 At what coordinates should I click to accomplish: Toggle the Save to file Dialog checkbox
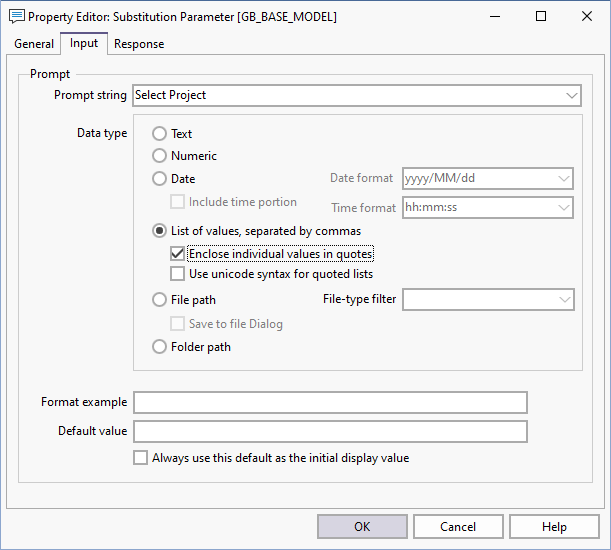pyautogui.click(x=177, y=324)
